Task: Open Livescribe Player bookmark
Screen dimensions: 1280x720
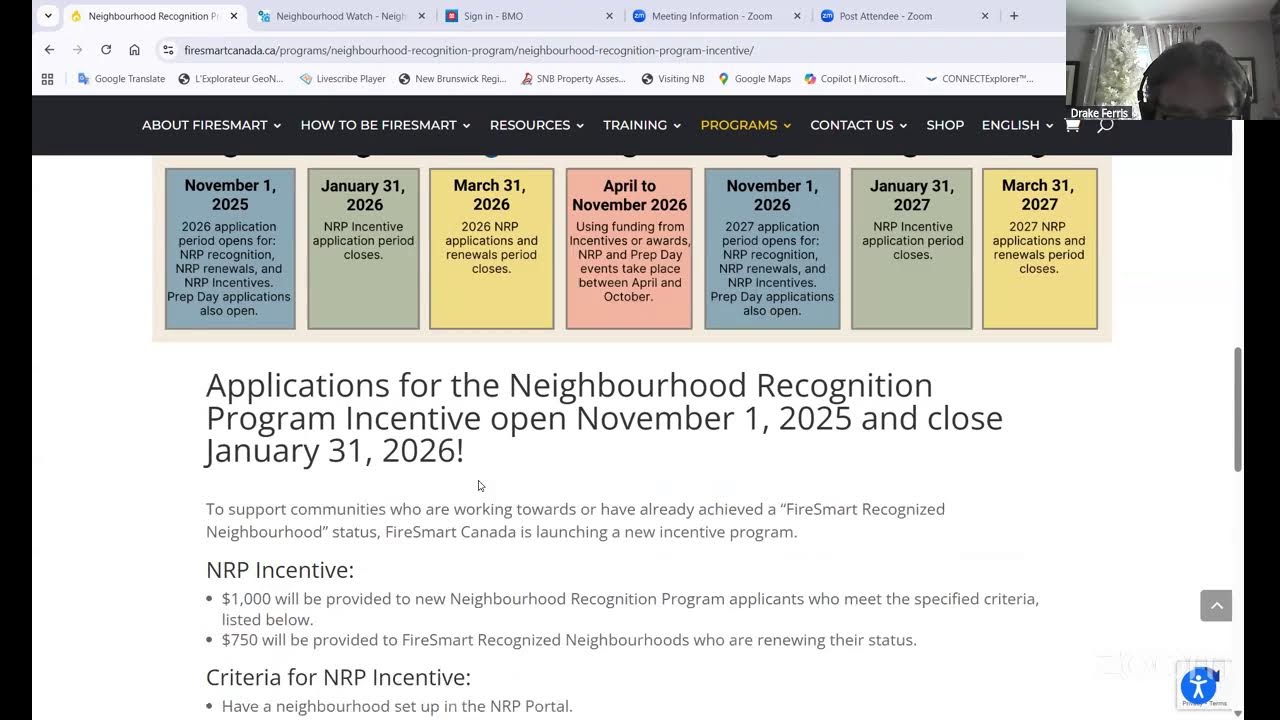Action: pos(342,78)
